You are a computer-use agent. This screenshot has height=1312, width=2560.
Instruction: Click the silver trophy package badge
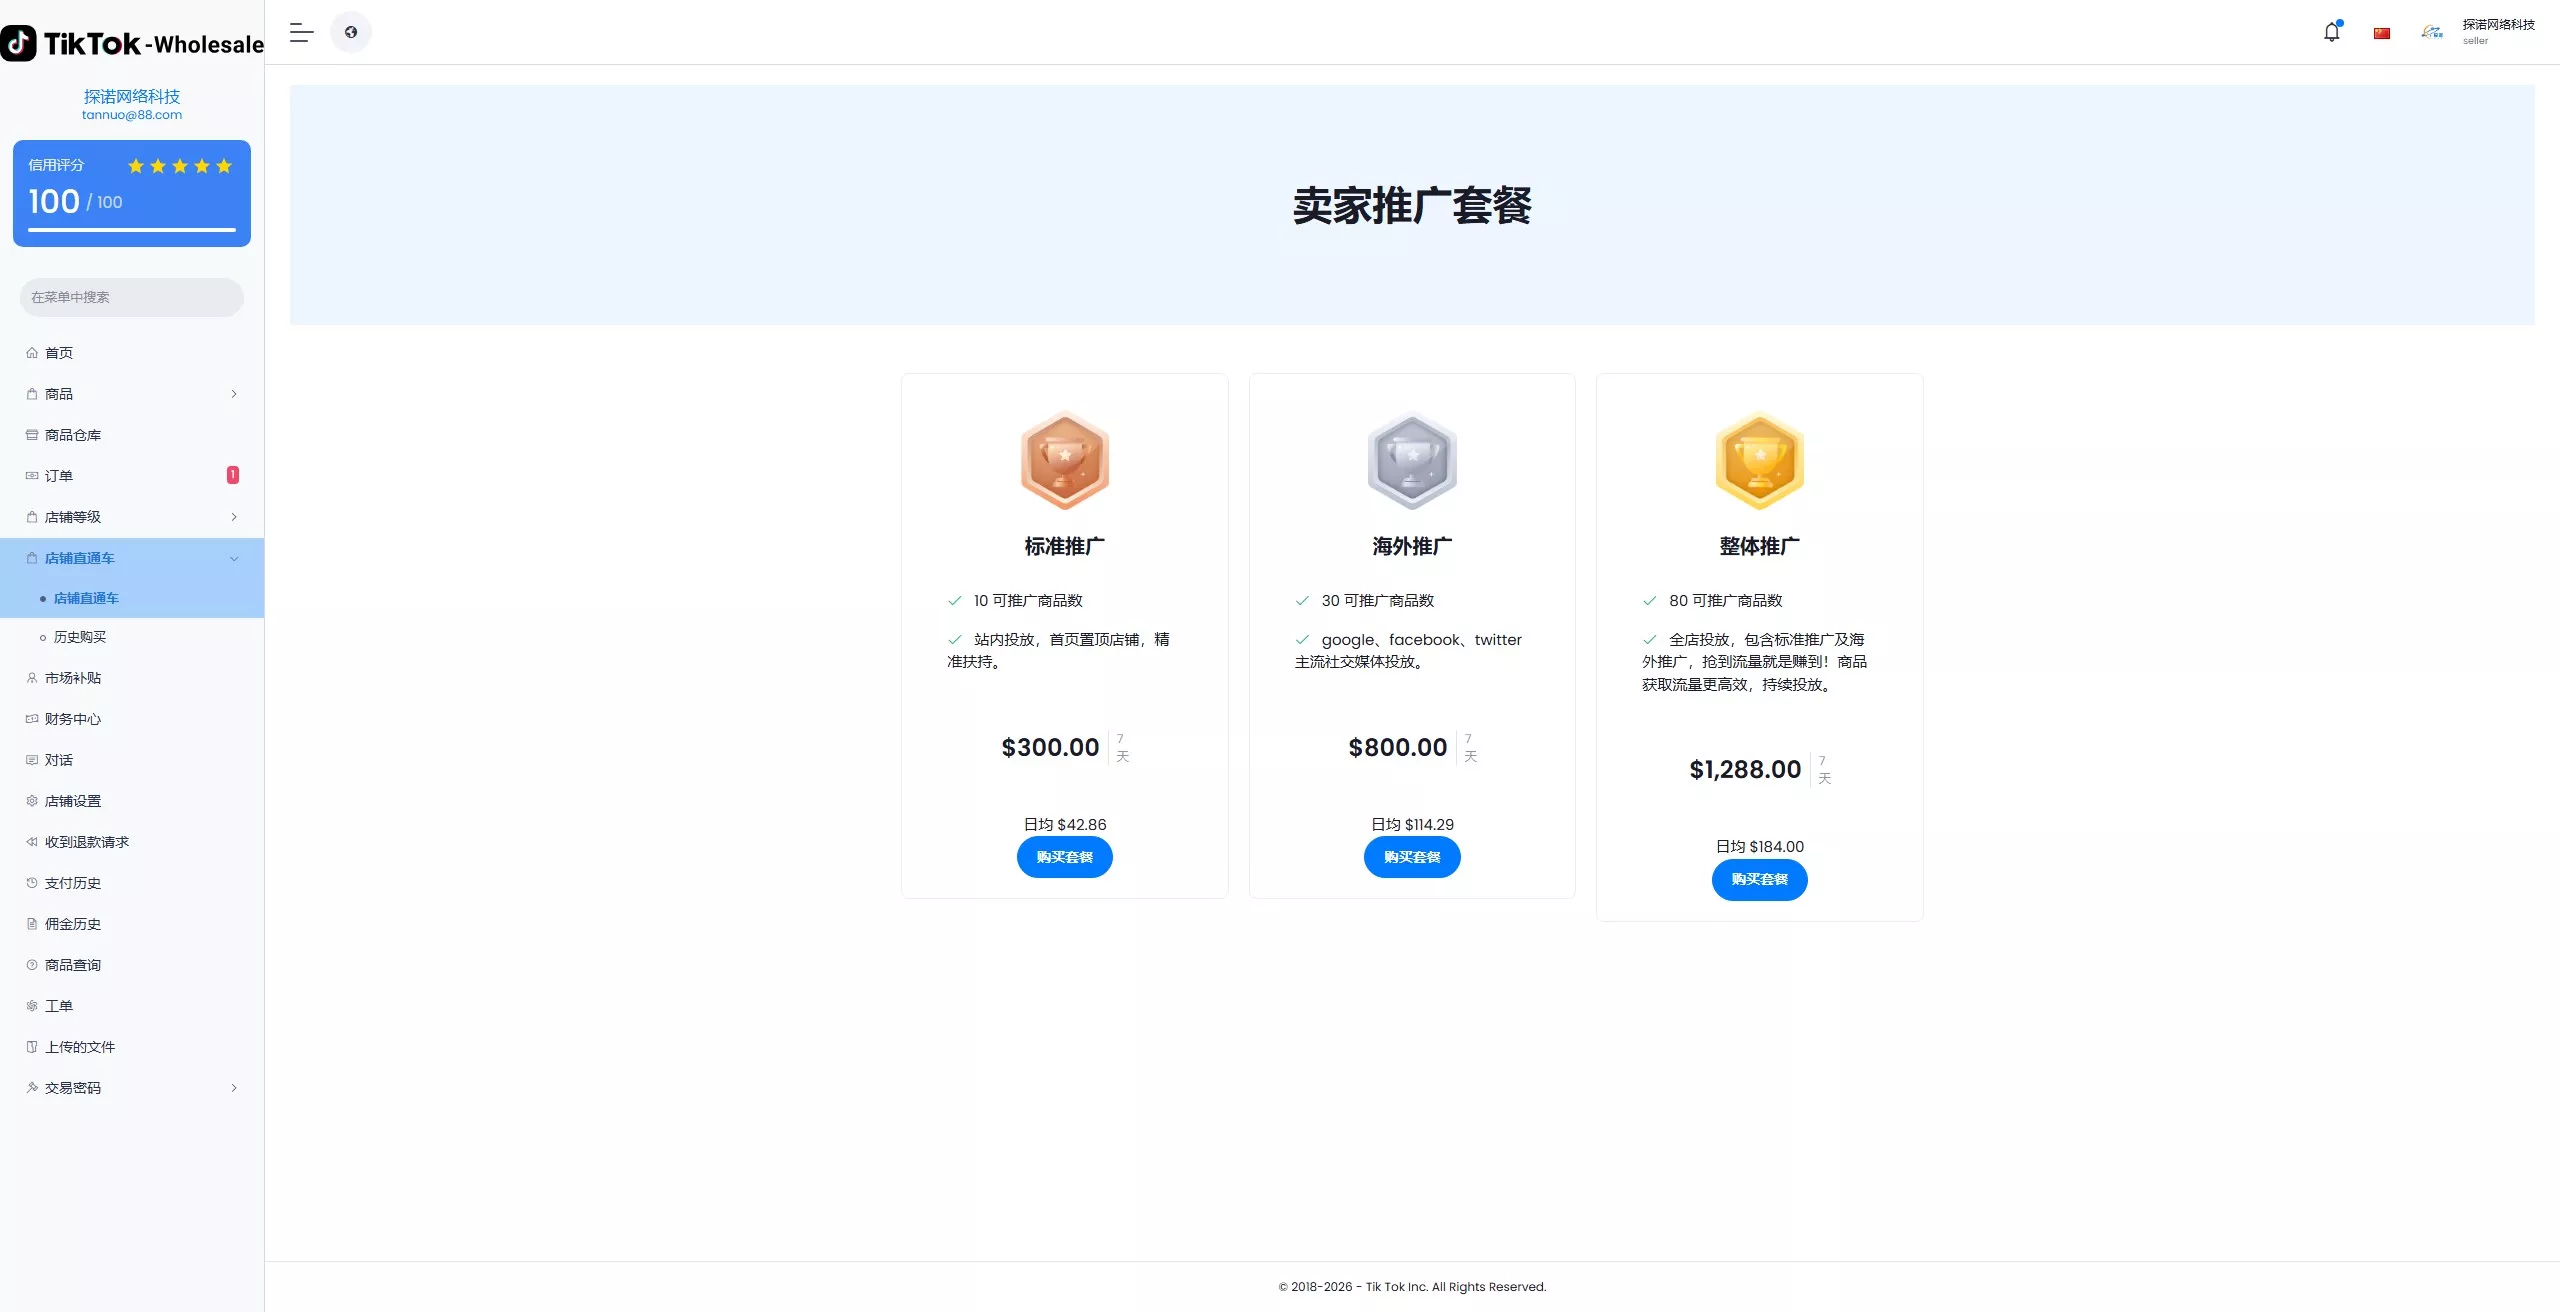(x=1411, y=460)
